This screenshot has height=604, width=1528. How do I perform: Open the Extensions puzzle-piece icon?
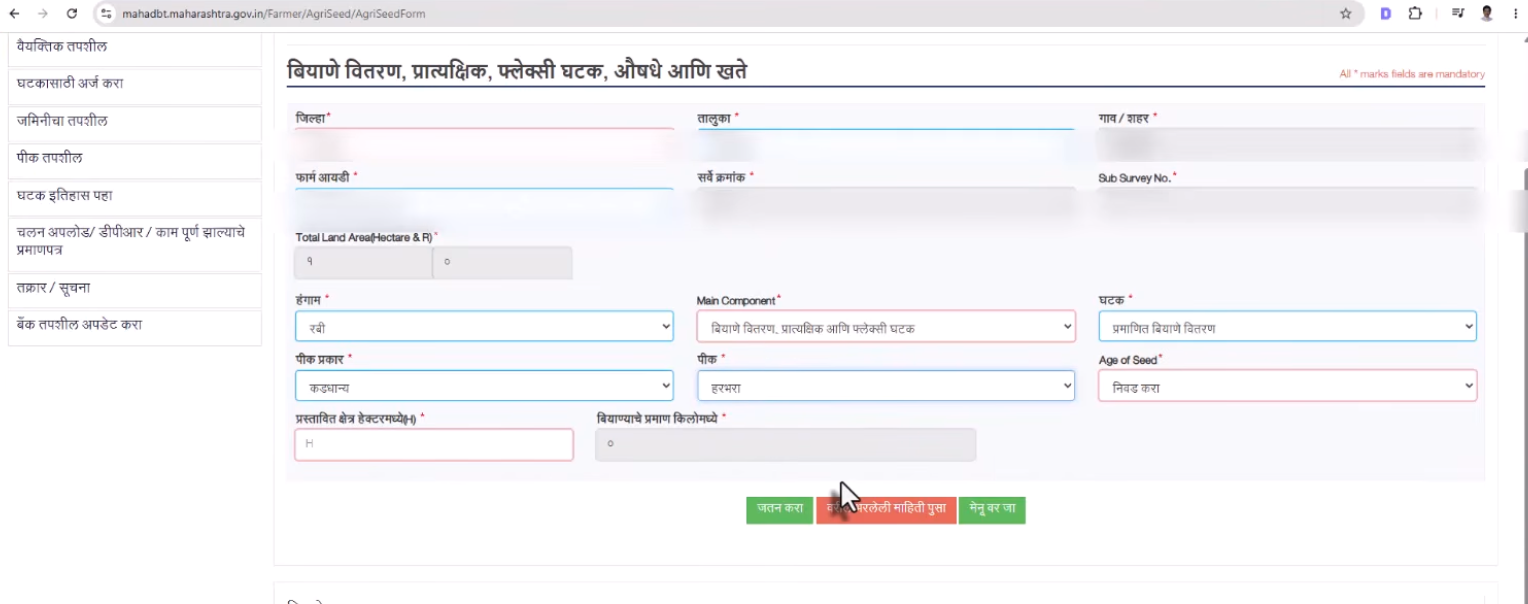pos(1415,14)
